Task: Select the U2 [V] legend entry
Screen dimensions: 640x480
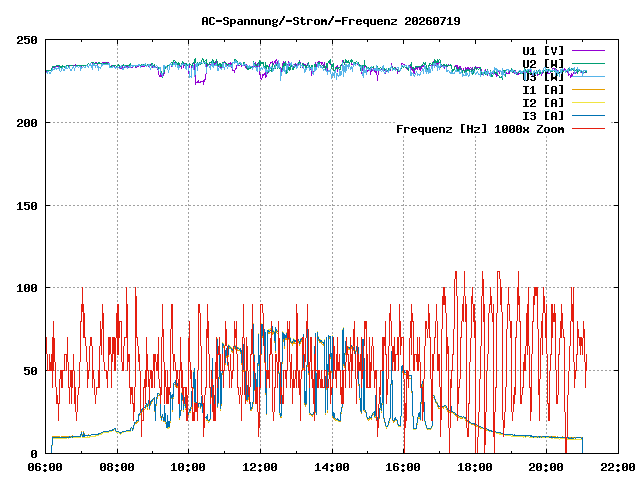Action: (x=543, y=64)
